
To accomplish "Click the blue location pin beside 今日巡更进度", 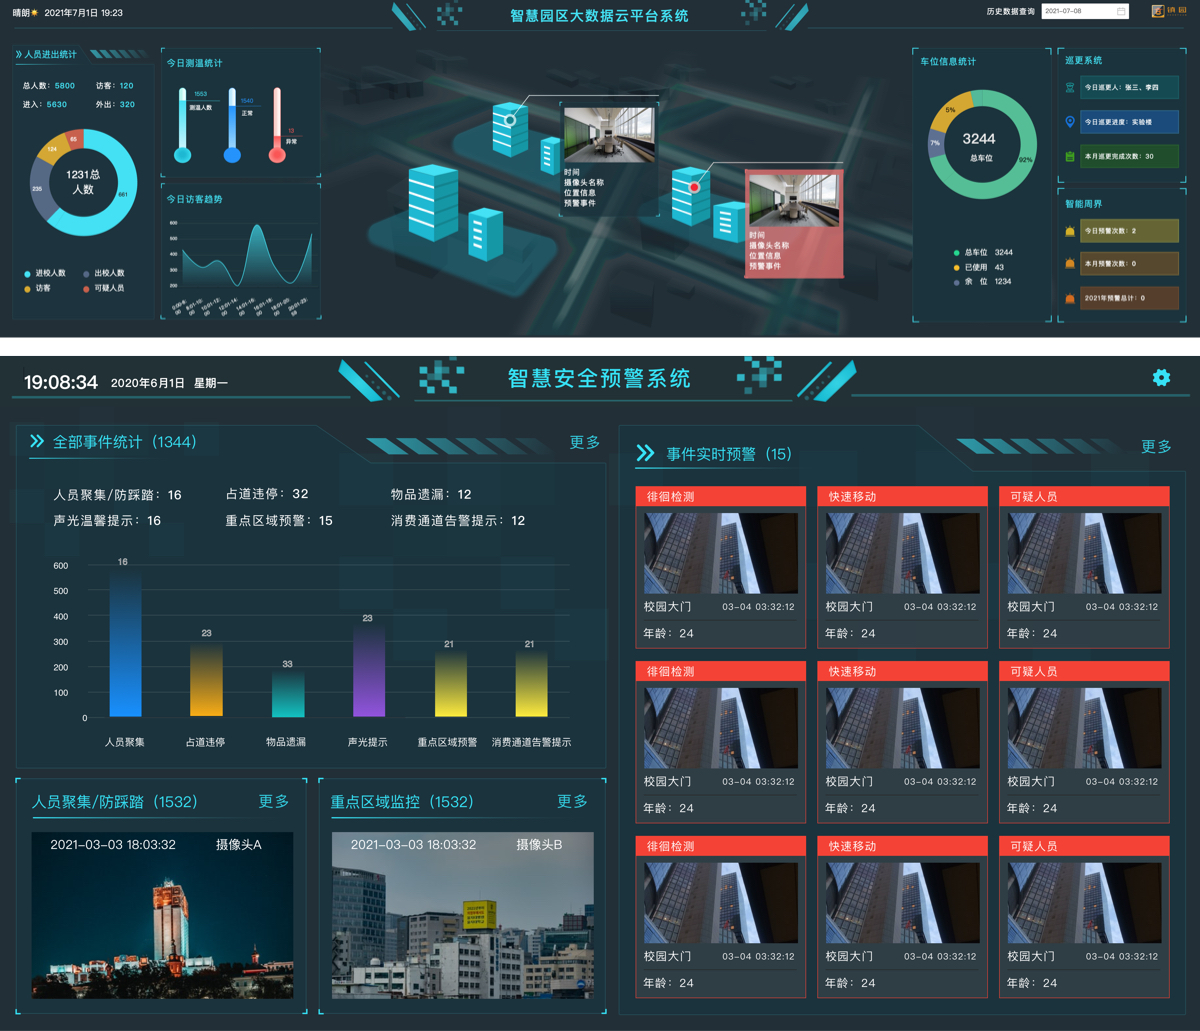I will tap(1070, 122).
